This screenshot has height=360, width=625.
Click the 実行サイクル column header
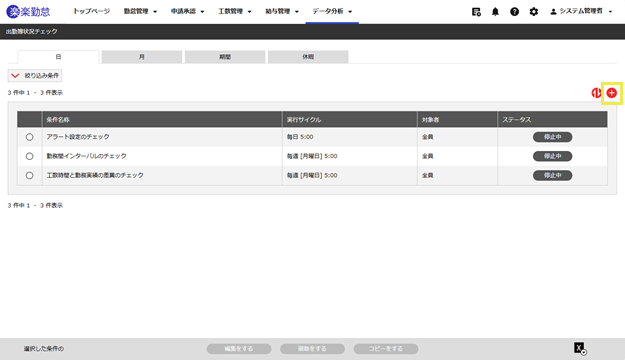[350, 120]
